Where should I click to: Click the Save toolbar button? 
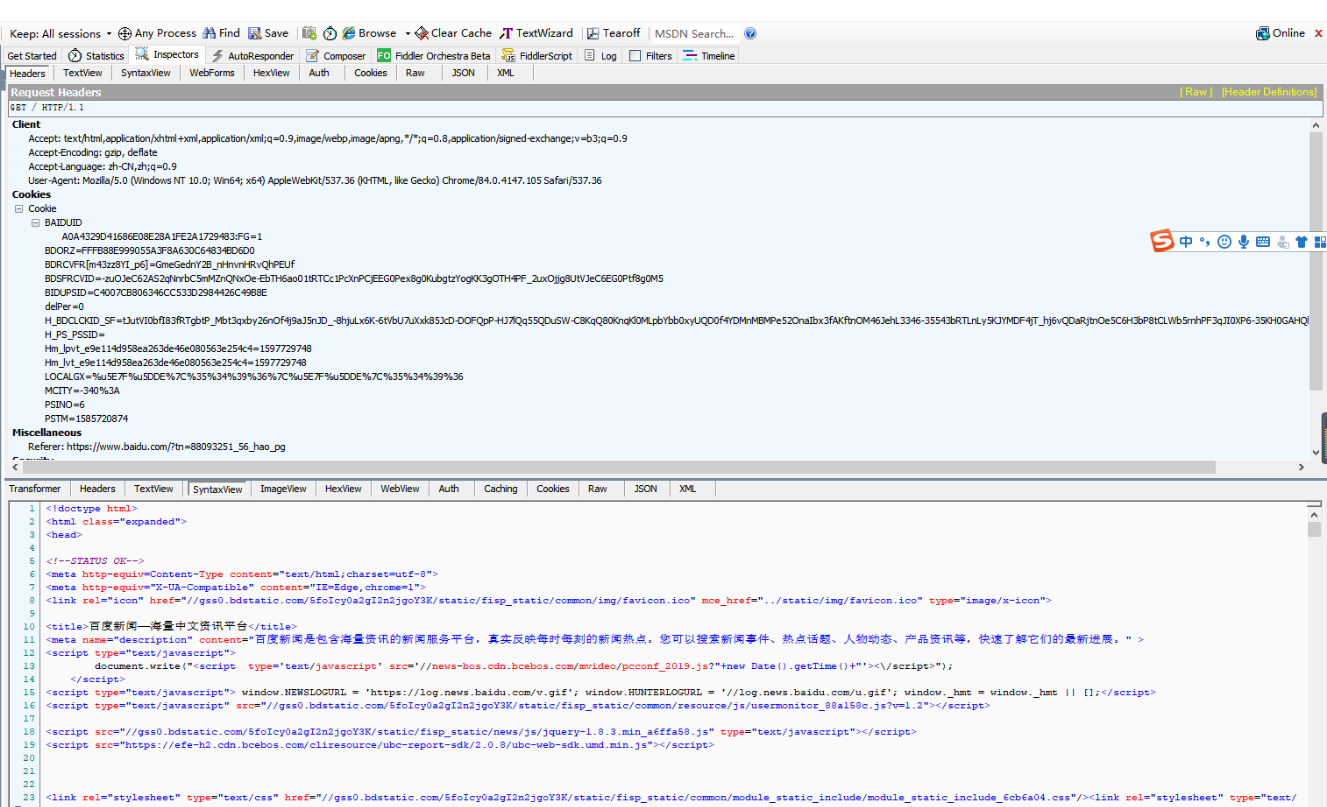pyautogui.click(x=268, y=34)
